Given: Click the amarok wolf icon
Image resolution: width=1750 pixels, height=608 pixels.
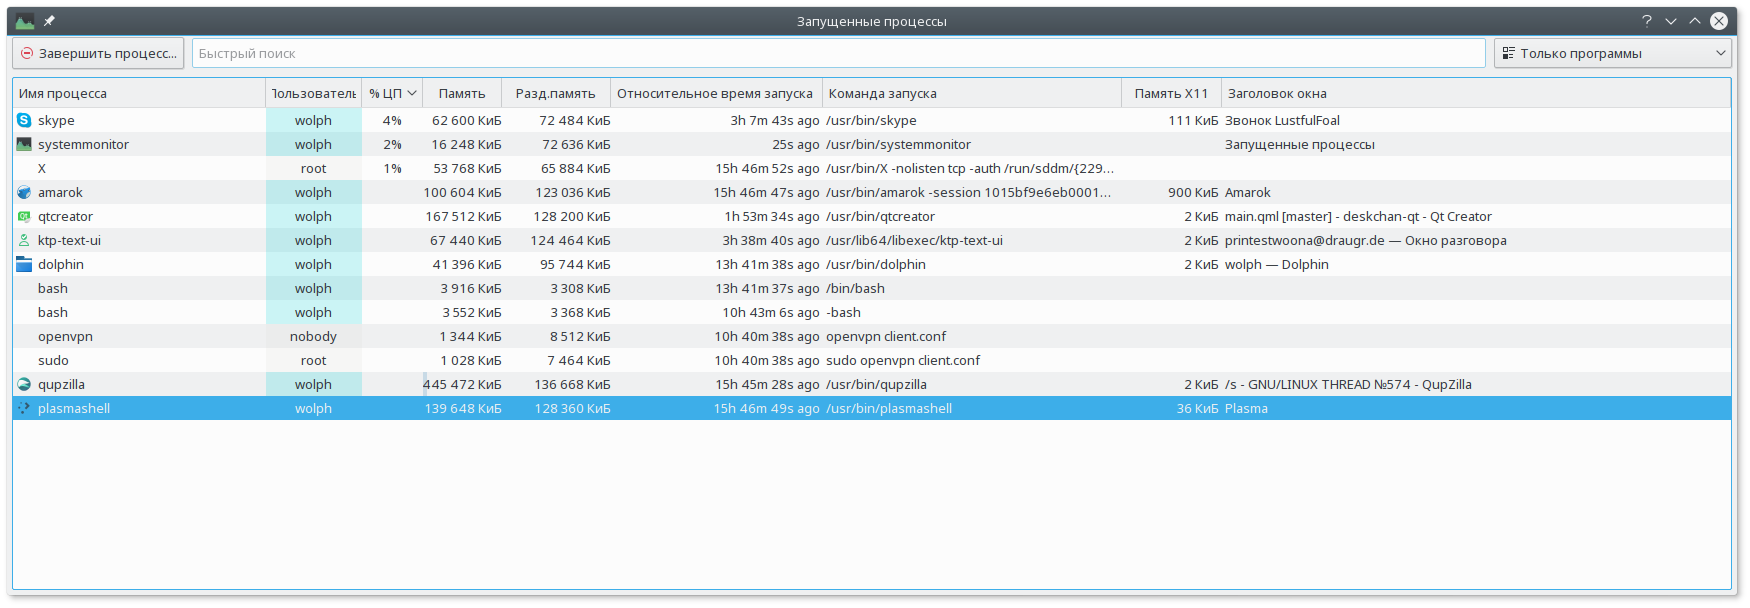Looking at the screenshot, I should pyautogui.click(x=24, y=192).
